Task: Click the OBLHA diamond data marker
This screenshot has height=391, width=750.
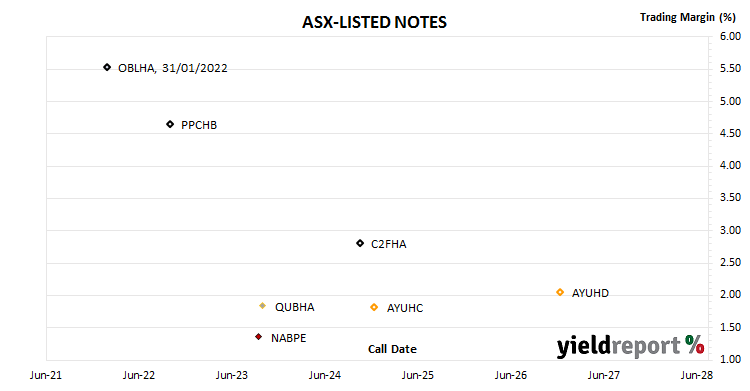Action: click(107, 67)
